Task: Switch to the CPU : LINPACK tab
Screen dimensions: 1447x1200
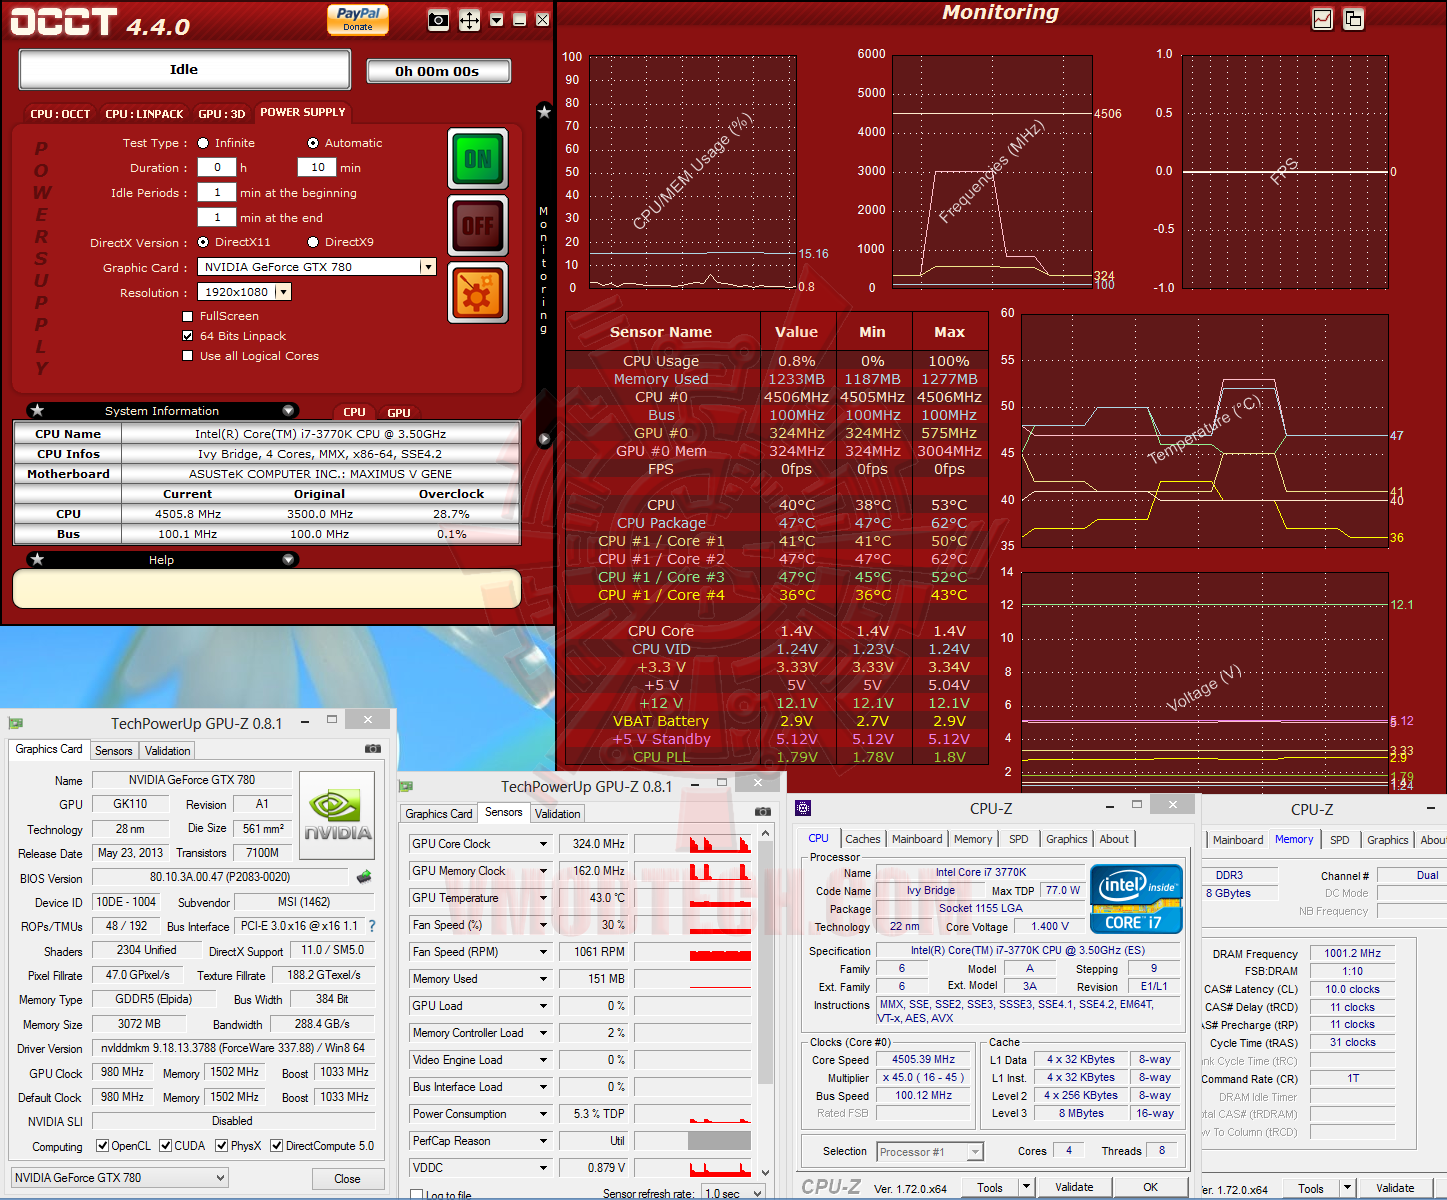Action: pos(144,114)
